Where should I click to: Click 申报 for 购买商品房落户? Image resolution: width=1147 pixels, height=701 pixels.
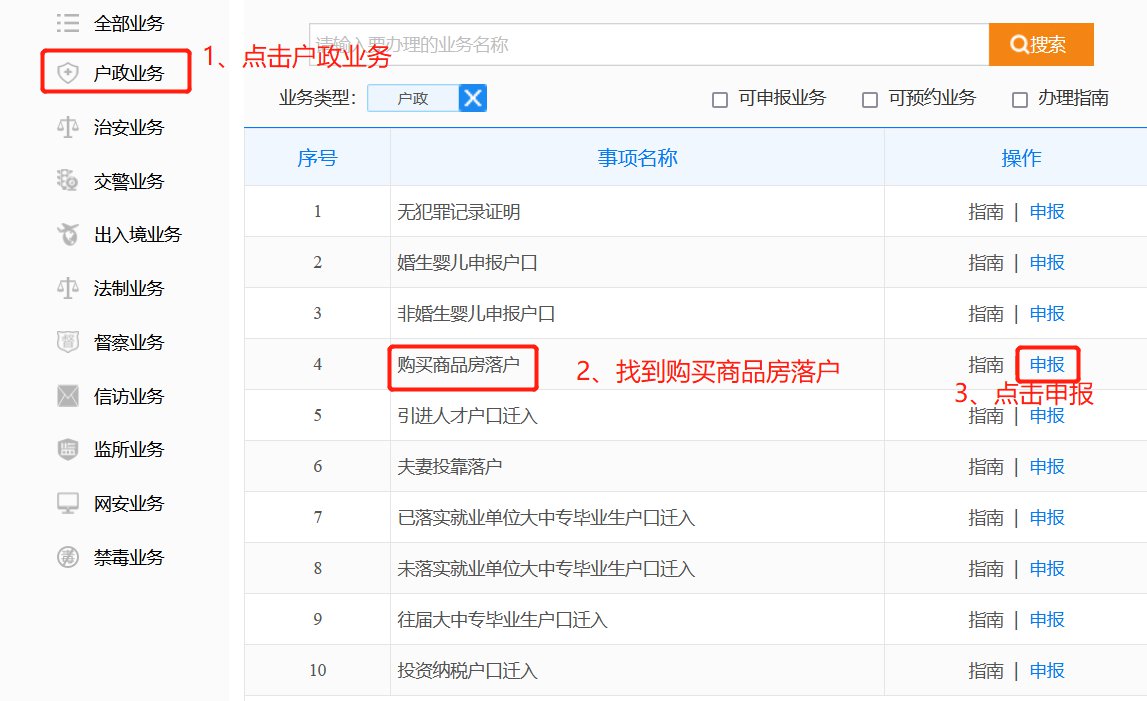1047,364
